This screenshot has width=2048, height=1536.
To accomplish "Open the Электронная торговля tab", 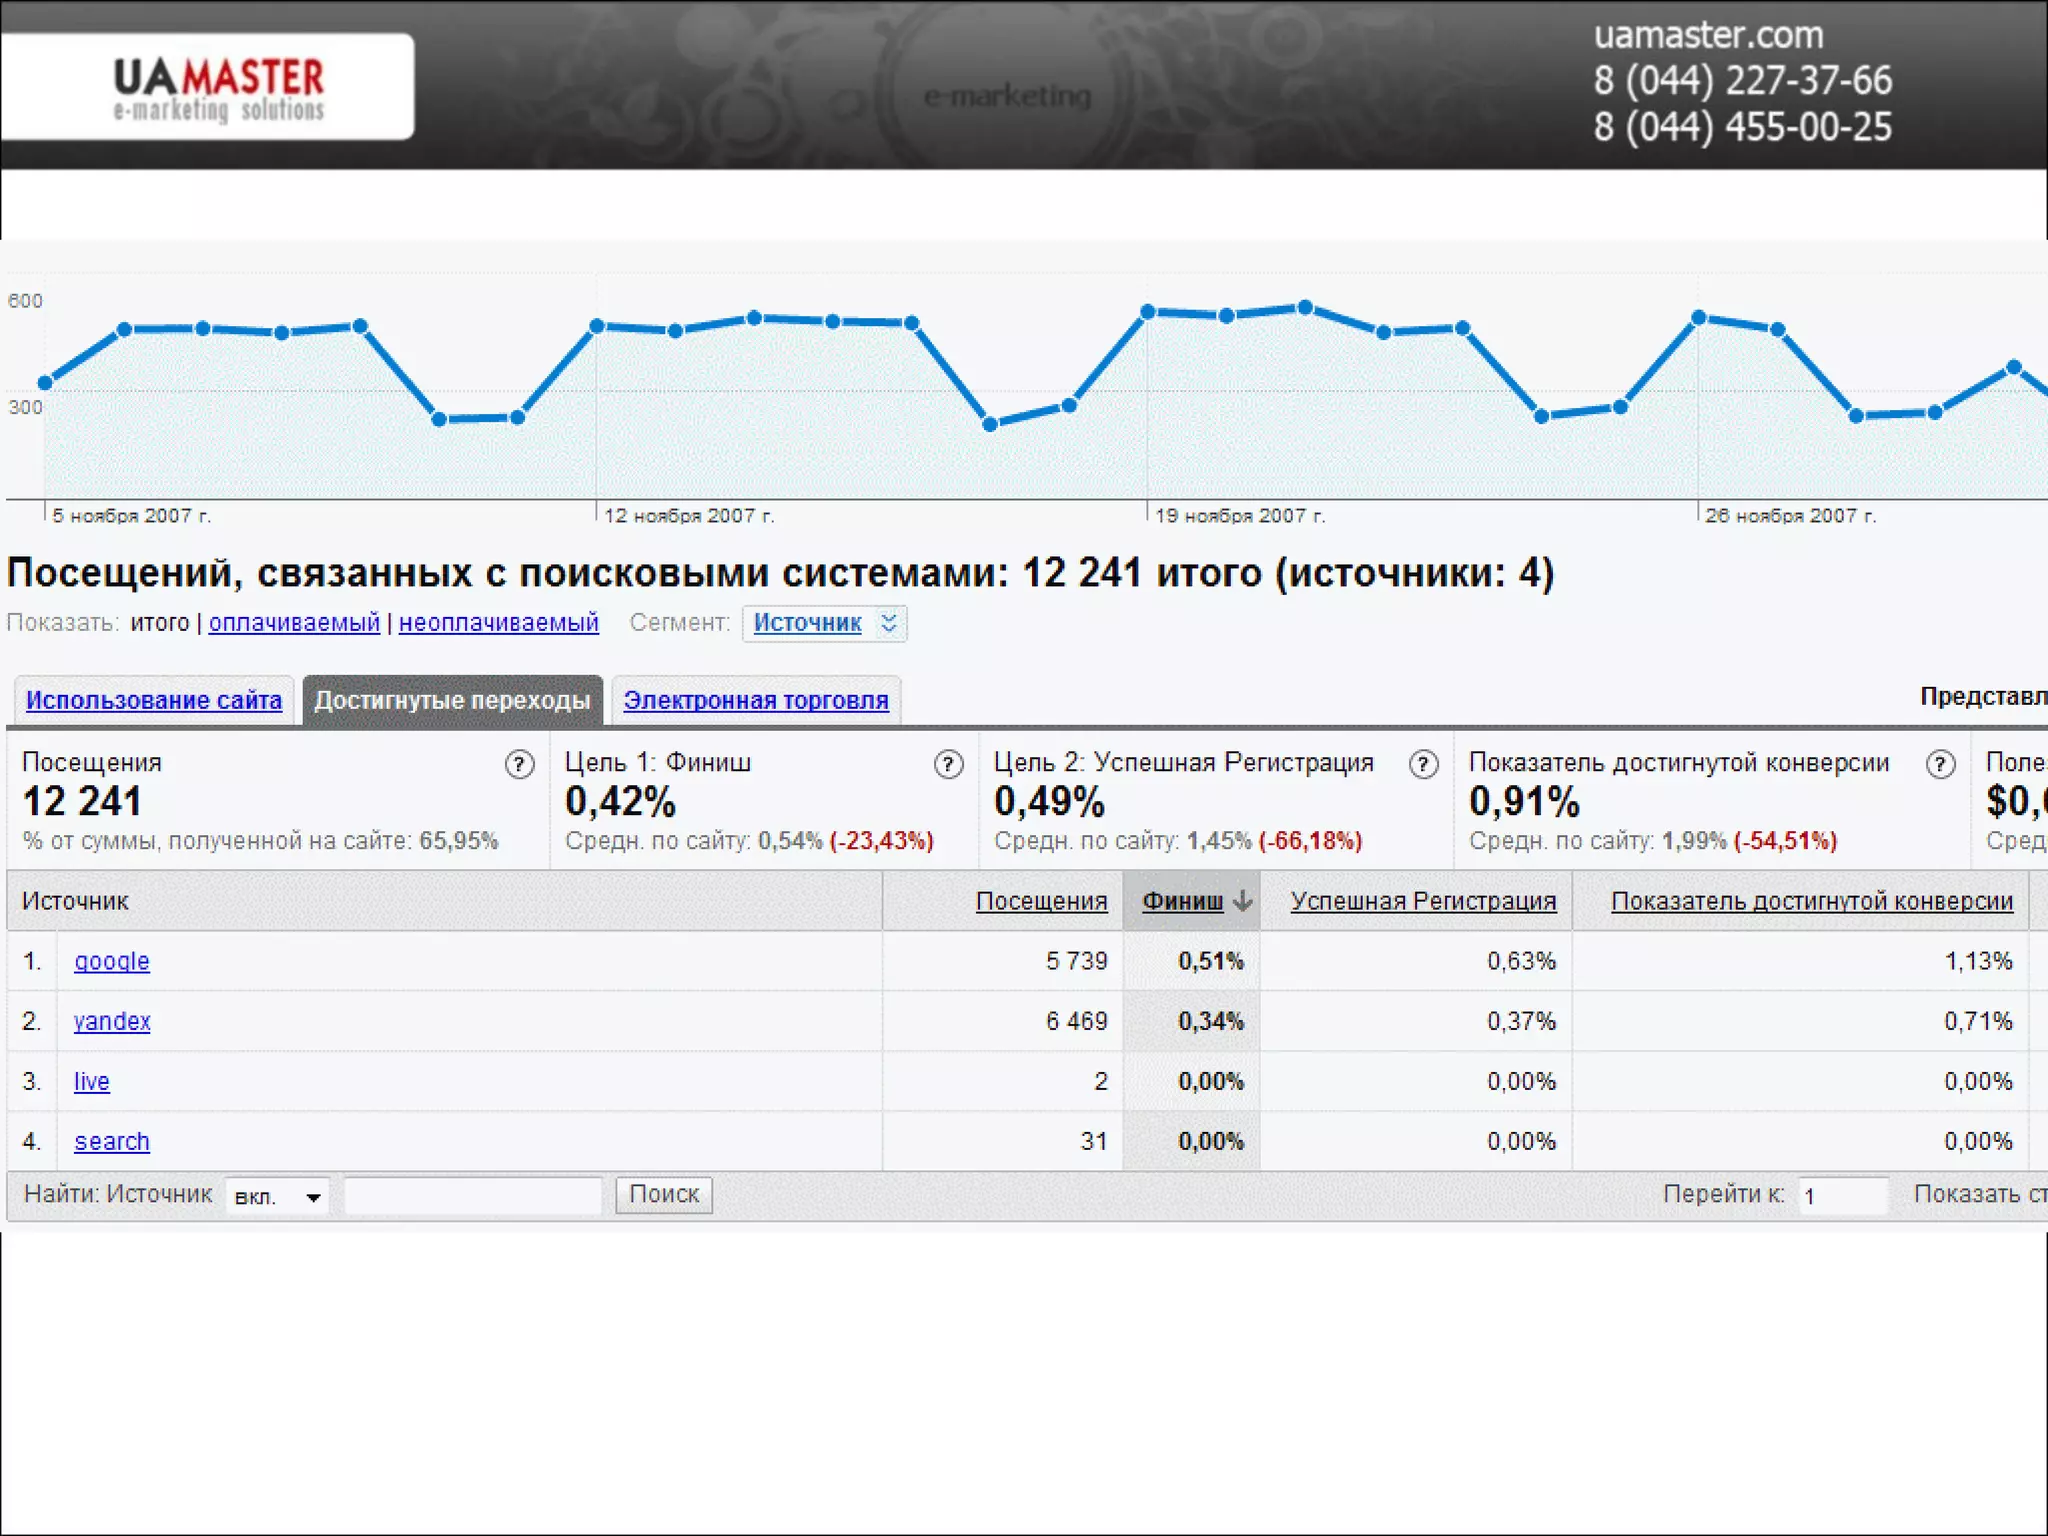I will (756, 700).
